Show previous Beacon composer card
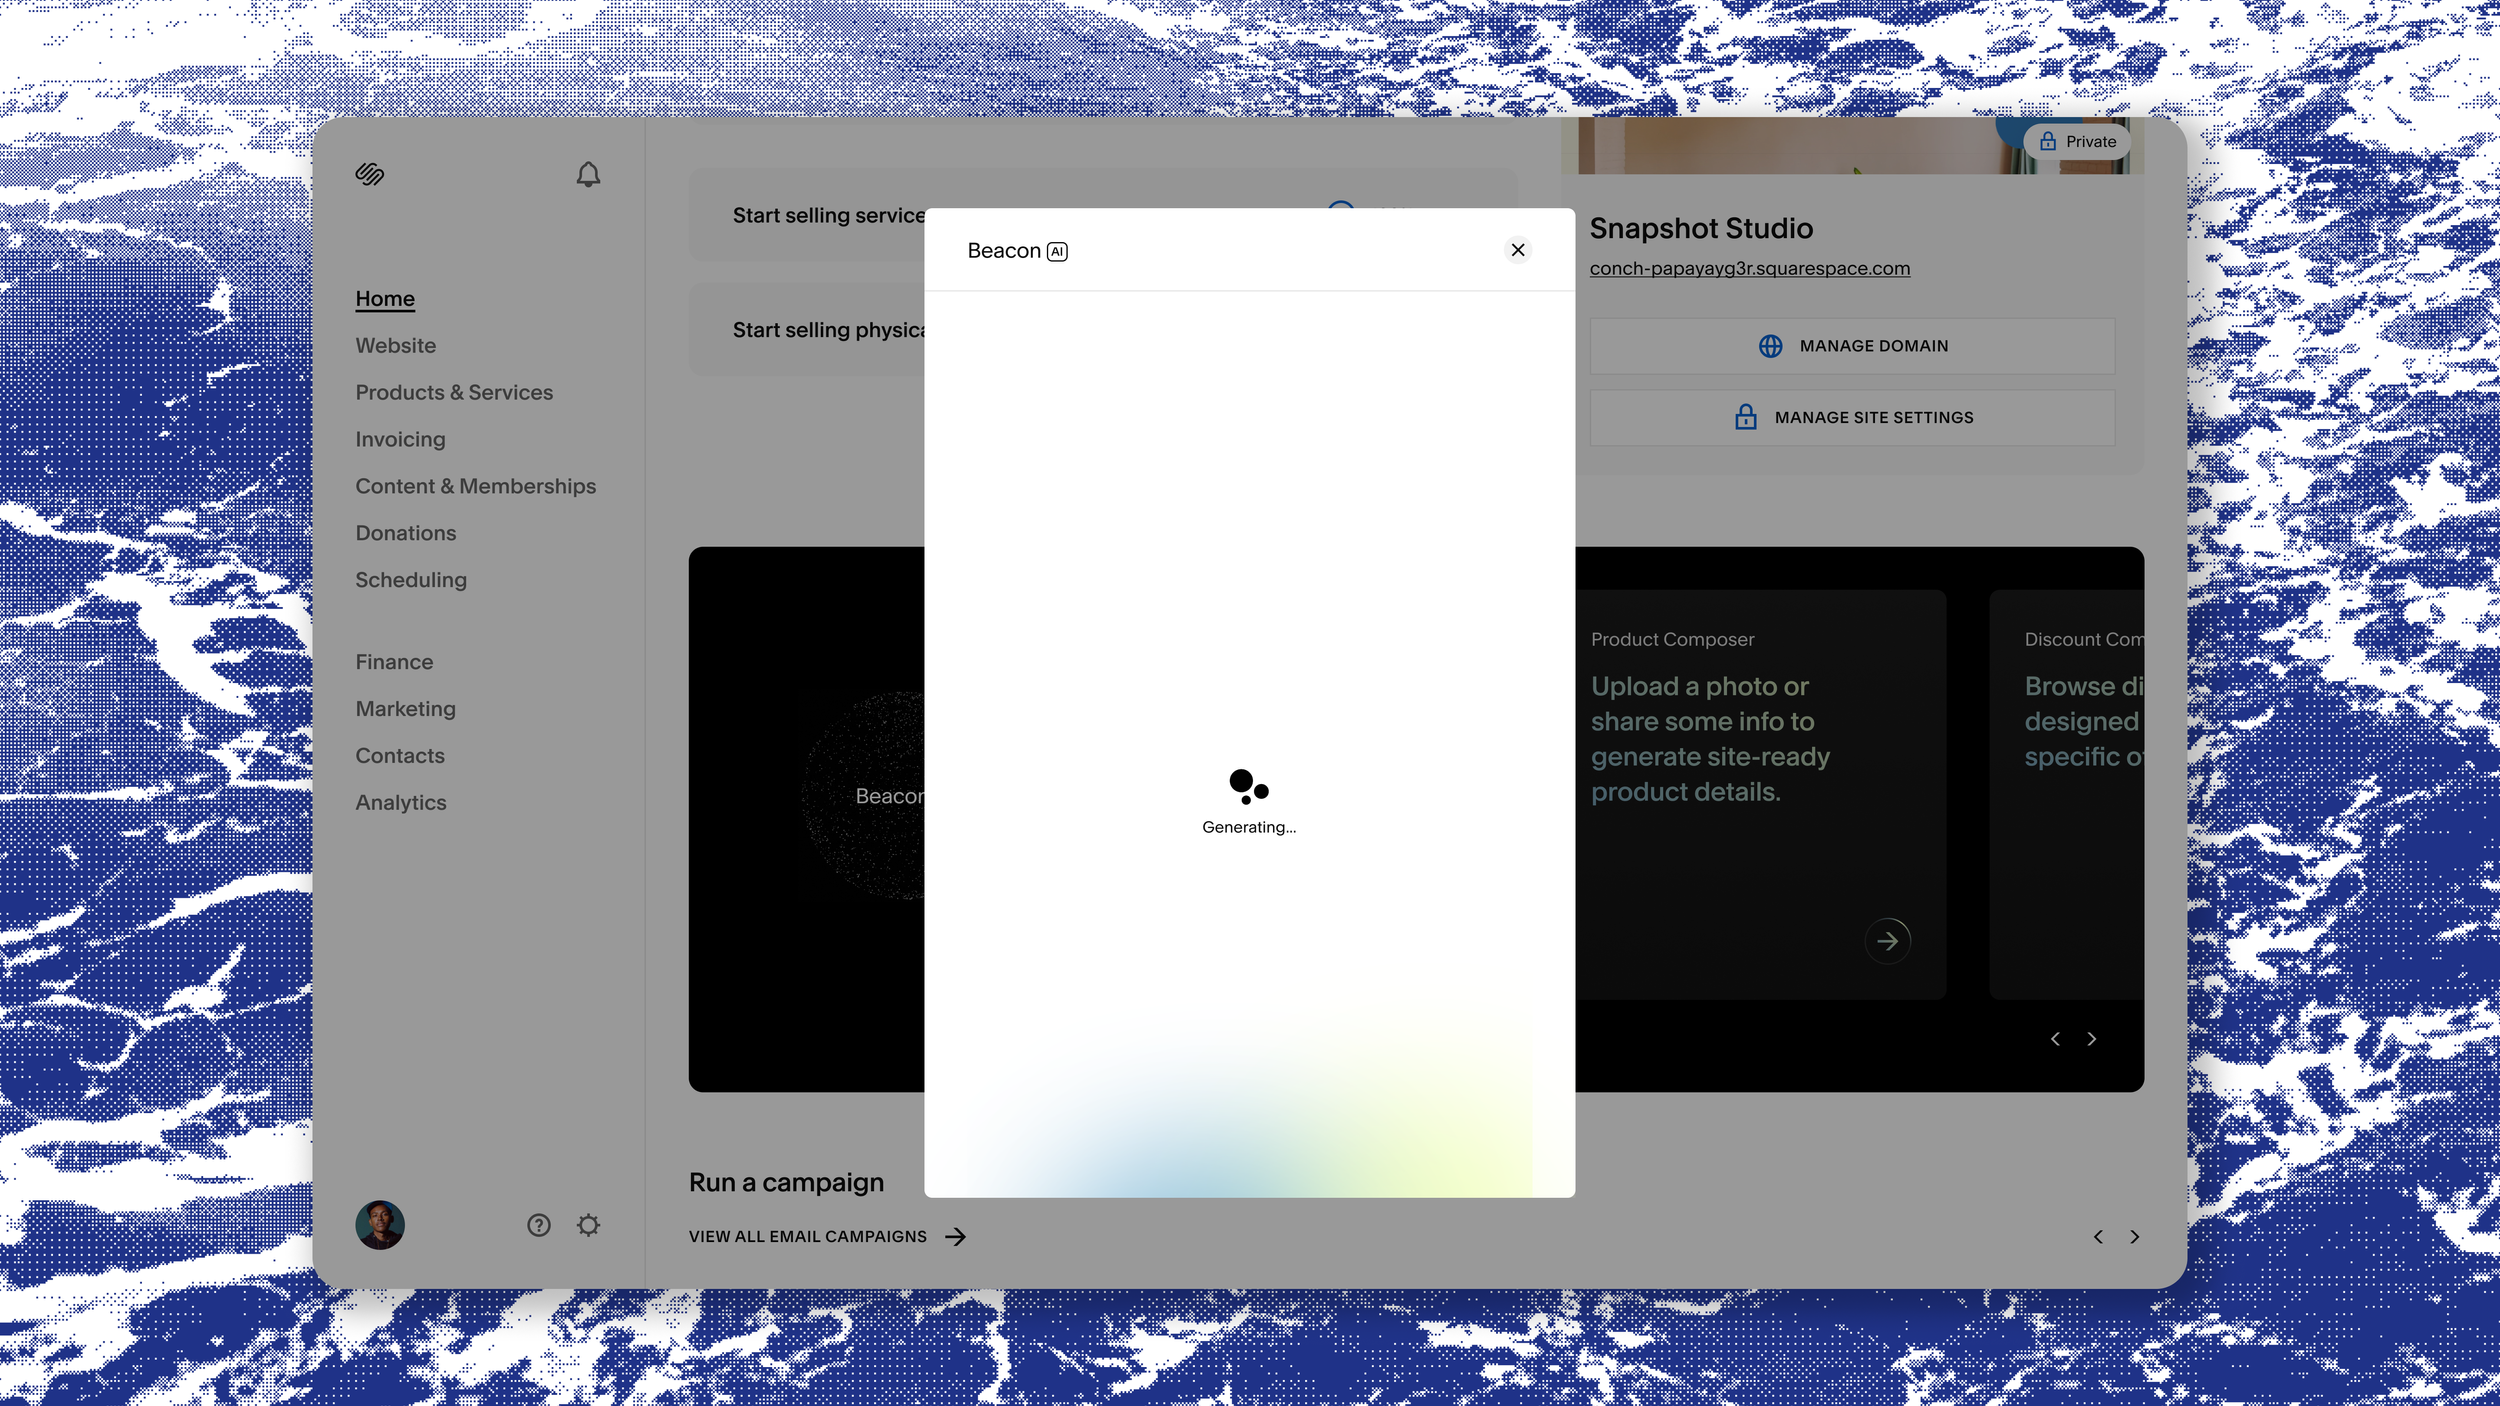 tap(2055, 1039)
